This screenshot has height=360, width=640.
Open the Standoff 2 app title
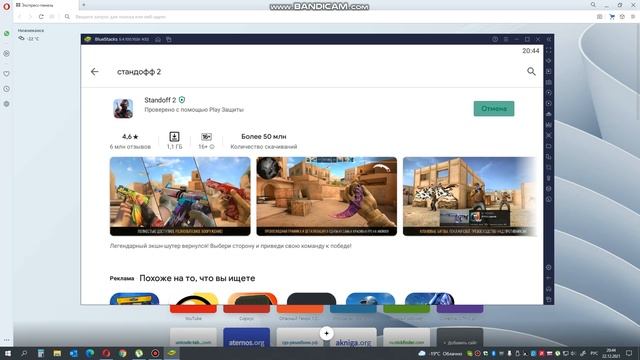coord(160,100)
